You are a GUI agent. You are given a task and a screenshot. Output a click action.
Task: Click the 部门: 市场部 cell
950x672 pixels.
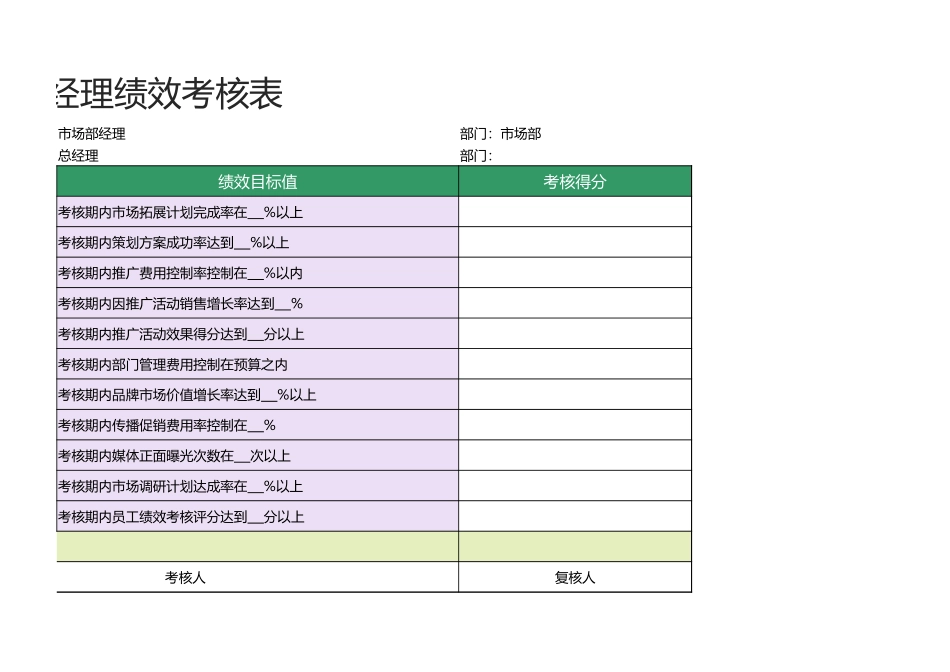pyautogui.click(x=501, y=134)
